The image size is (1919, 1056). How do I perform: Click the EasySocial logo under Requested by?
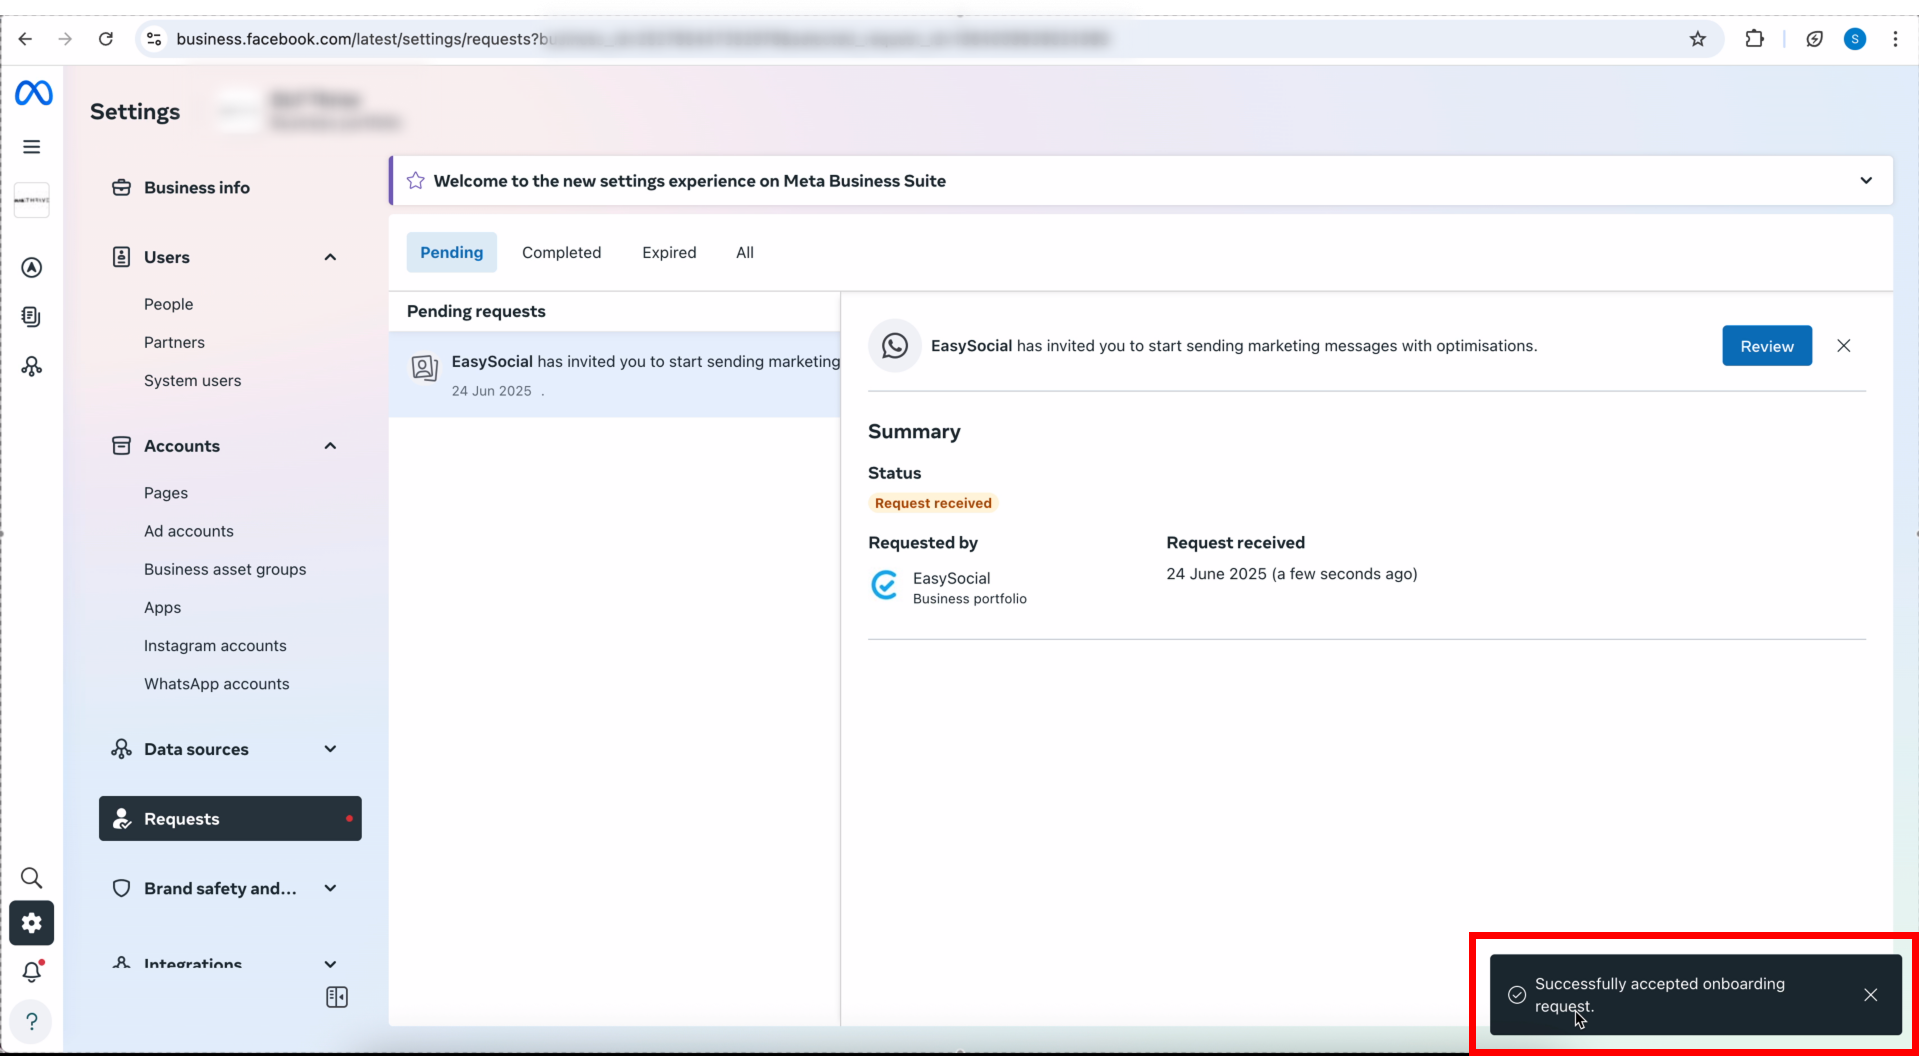point(885,585)
